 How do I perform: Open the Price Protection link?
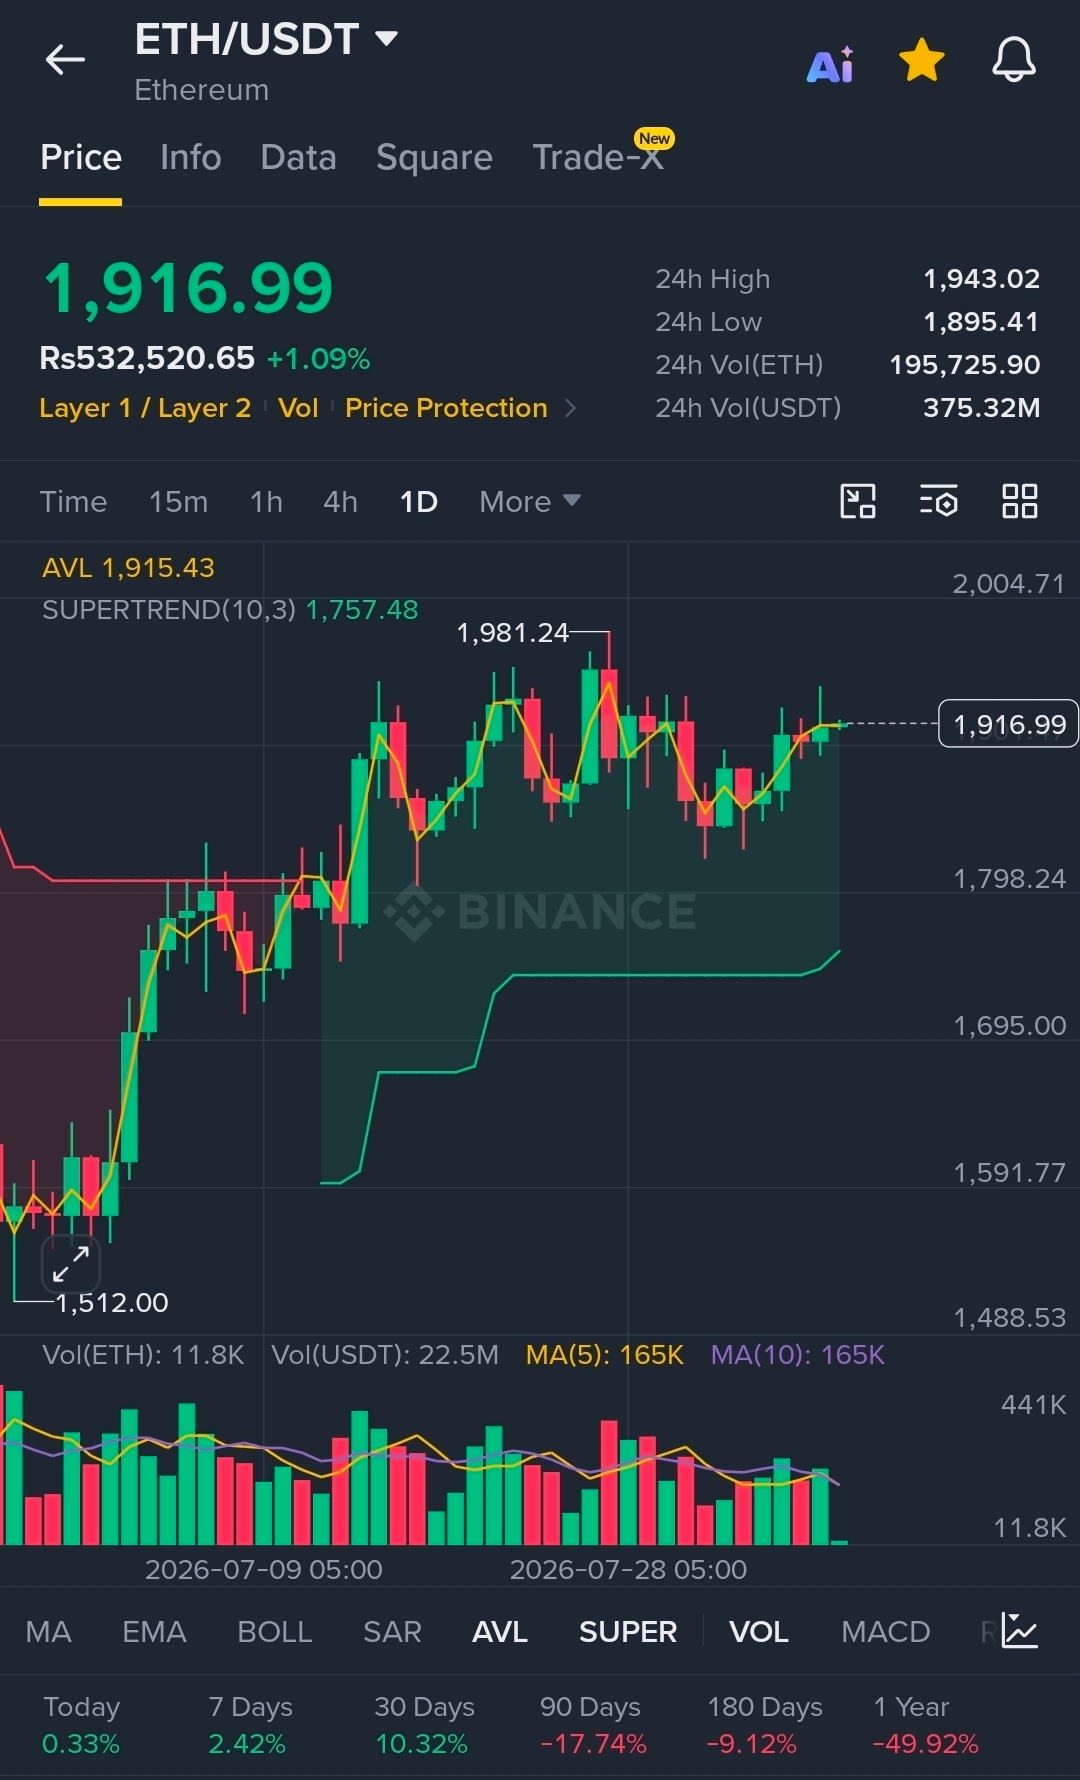[446, 408]
